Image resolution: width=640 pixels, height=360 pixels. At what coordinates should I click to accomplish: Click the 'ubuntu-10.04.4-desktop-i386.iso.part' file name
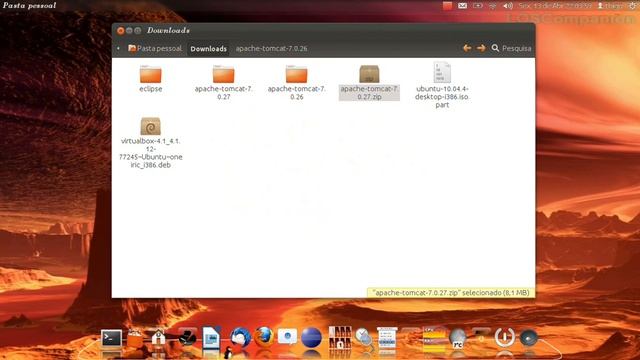click(x=442, y=97)
